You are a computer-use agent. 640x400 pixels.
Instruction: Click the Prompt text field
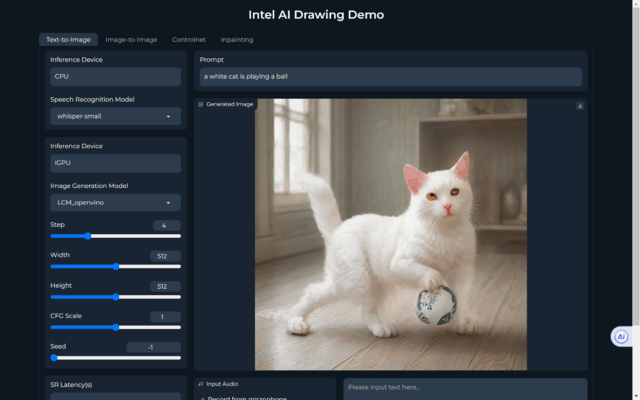point(391,77)
